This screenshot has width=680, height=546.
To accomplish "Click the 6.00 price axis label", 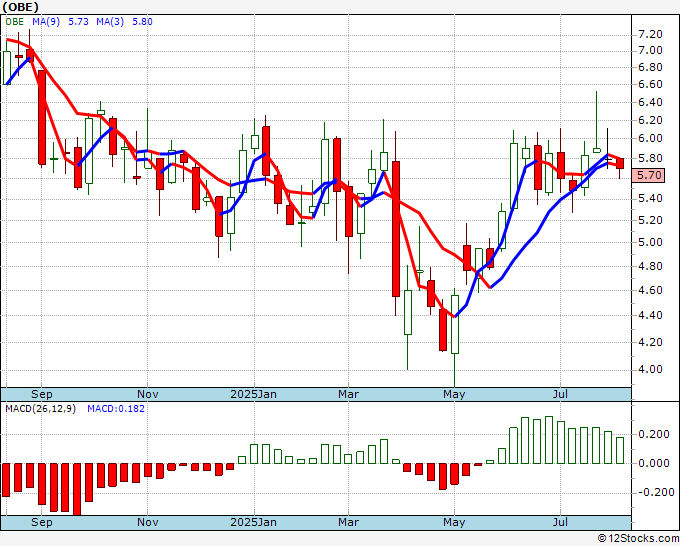I will (650, 139).
